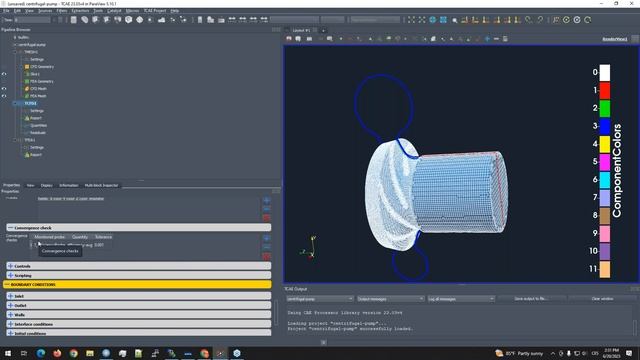Delete convergence check with red button

coord(267,256)
